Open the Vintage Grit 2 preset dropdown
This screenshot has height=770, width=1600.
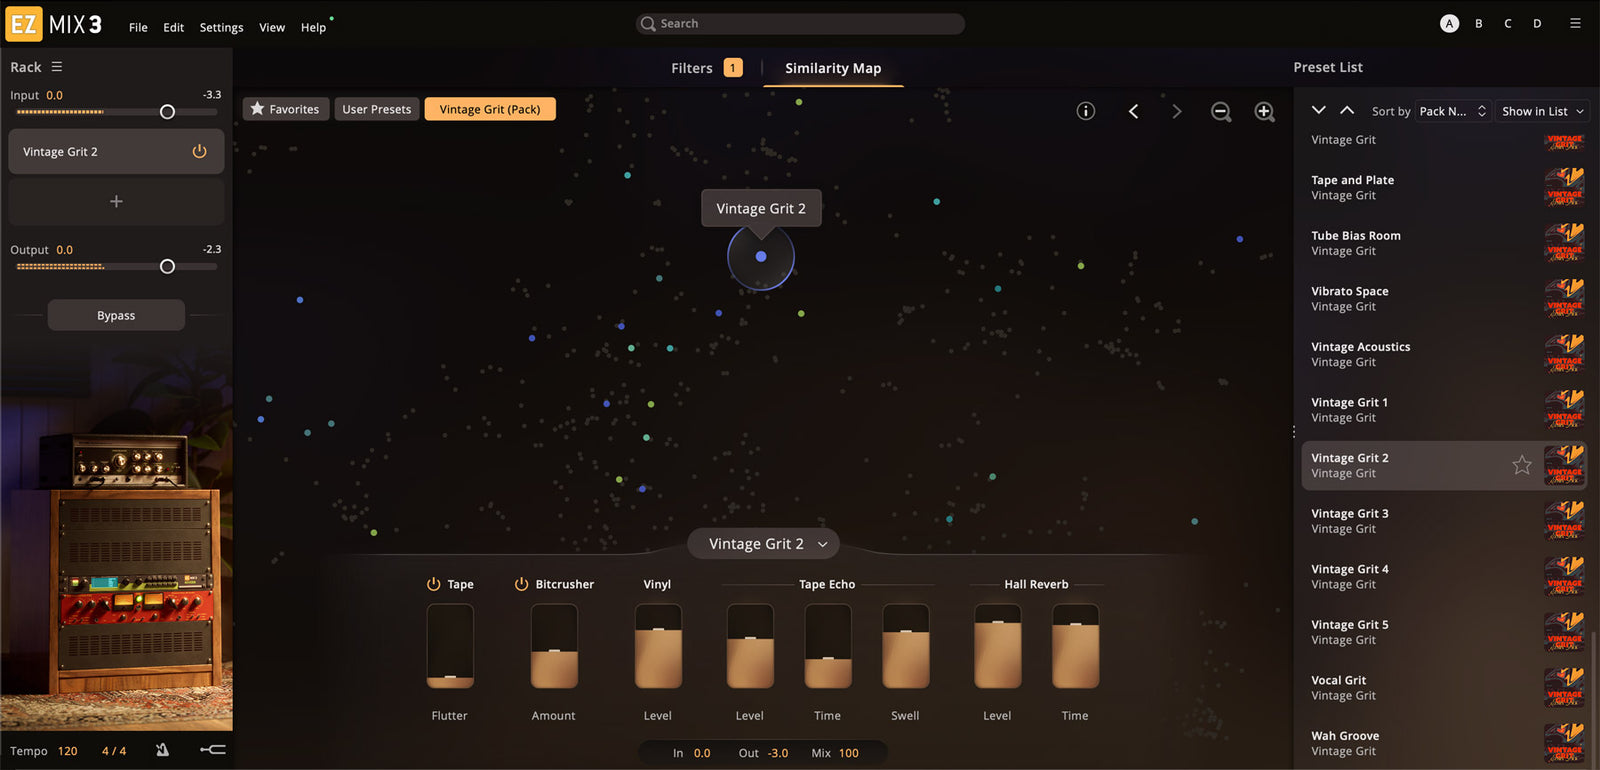(763, 544)
